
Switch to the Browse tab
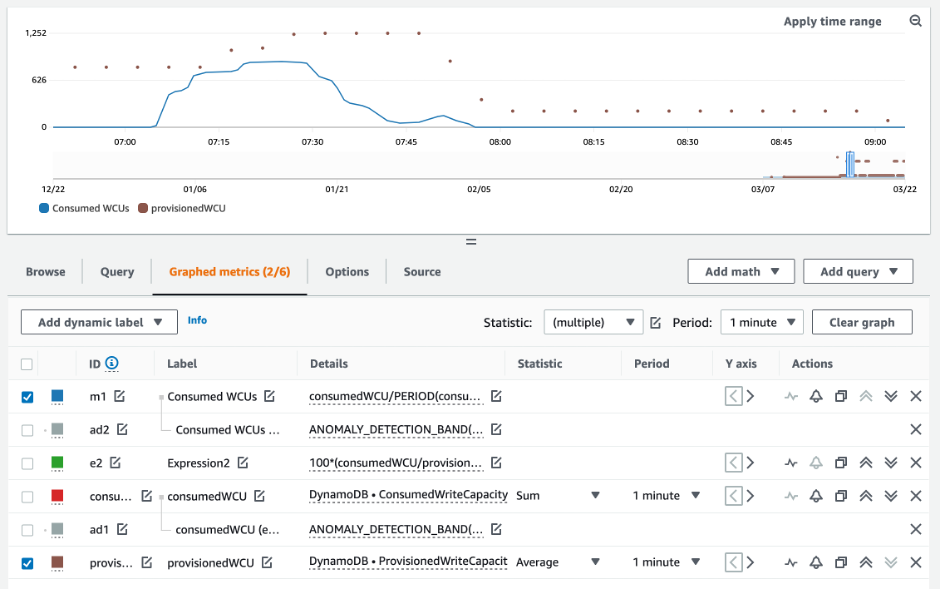pos(46,271)
